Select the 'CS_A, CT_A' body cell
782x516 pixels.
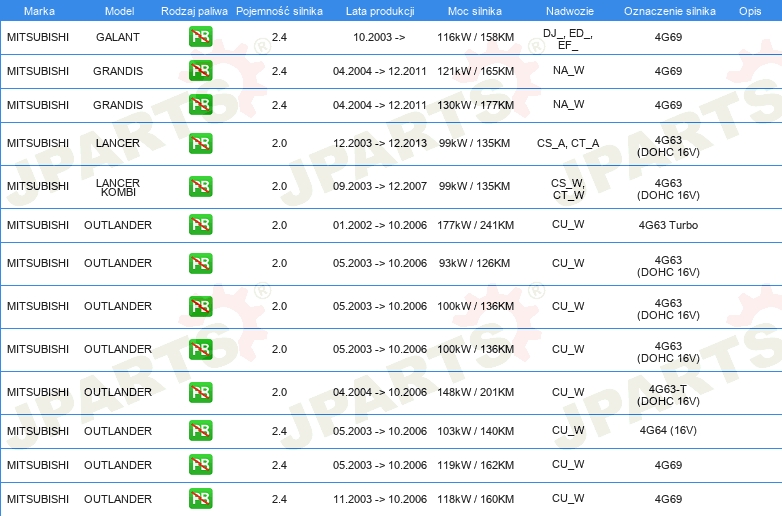568,144
